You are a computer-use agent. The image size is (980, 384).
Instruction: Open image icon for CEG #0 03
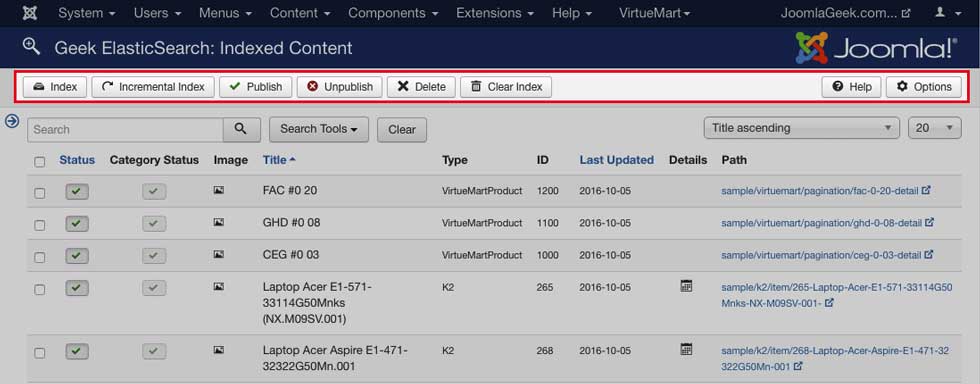[218, 255]
